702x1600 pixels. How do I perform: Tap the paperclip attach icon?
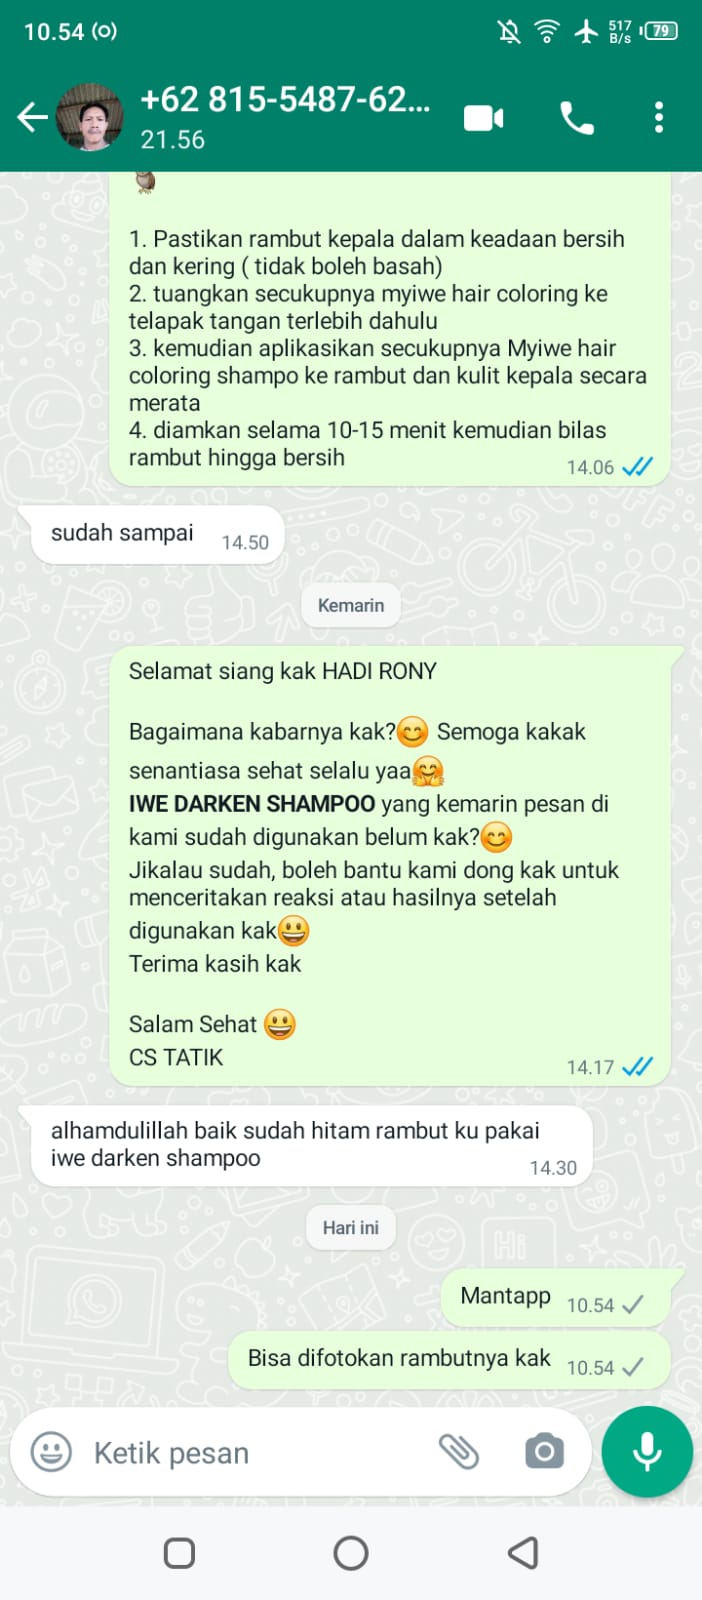pos(459,1451)
